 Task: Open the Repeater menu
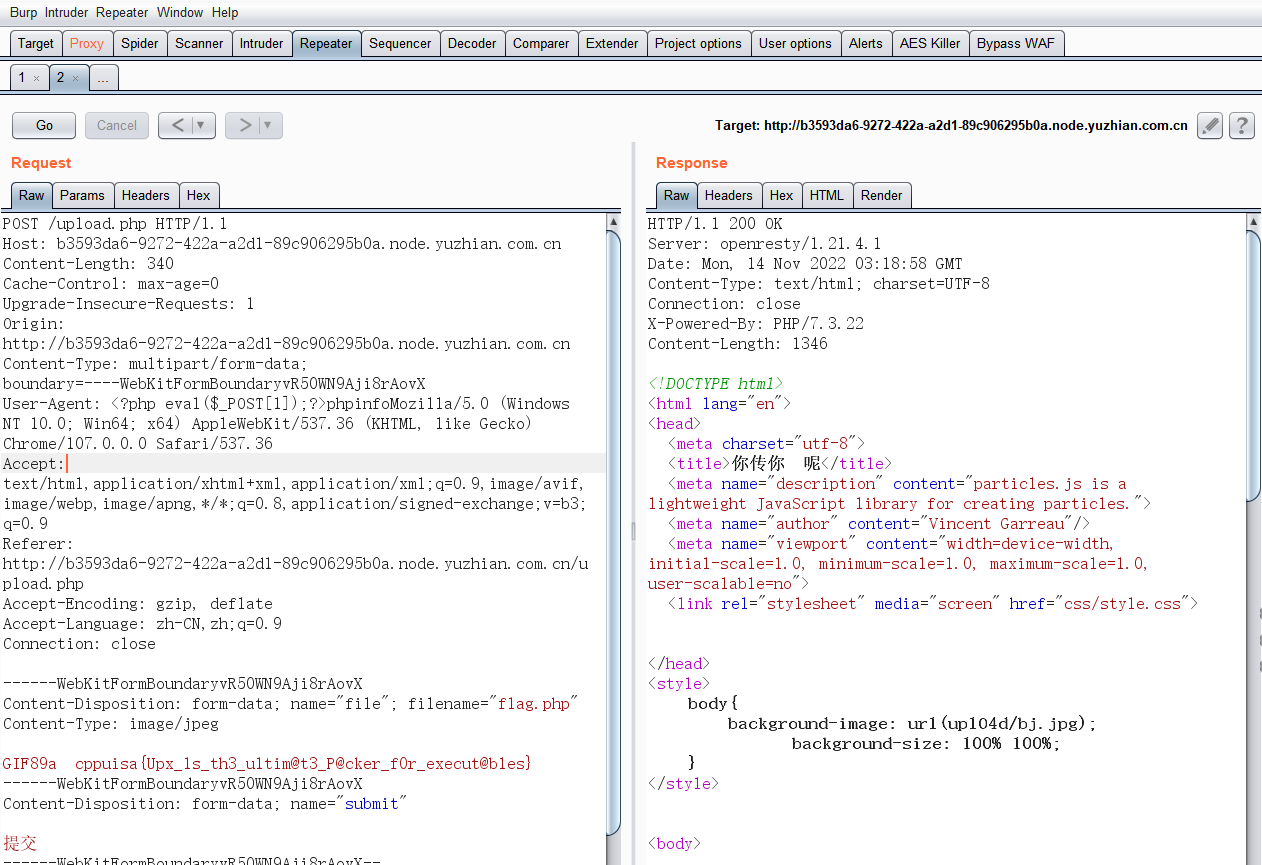tap(122, 12)
